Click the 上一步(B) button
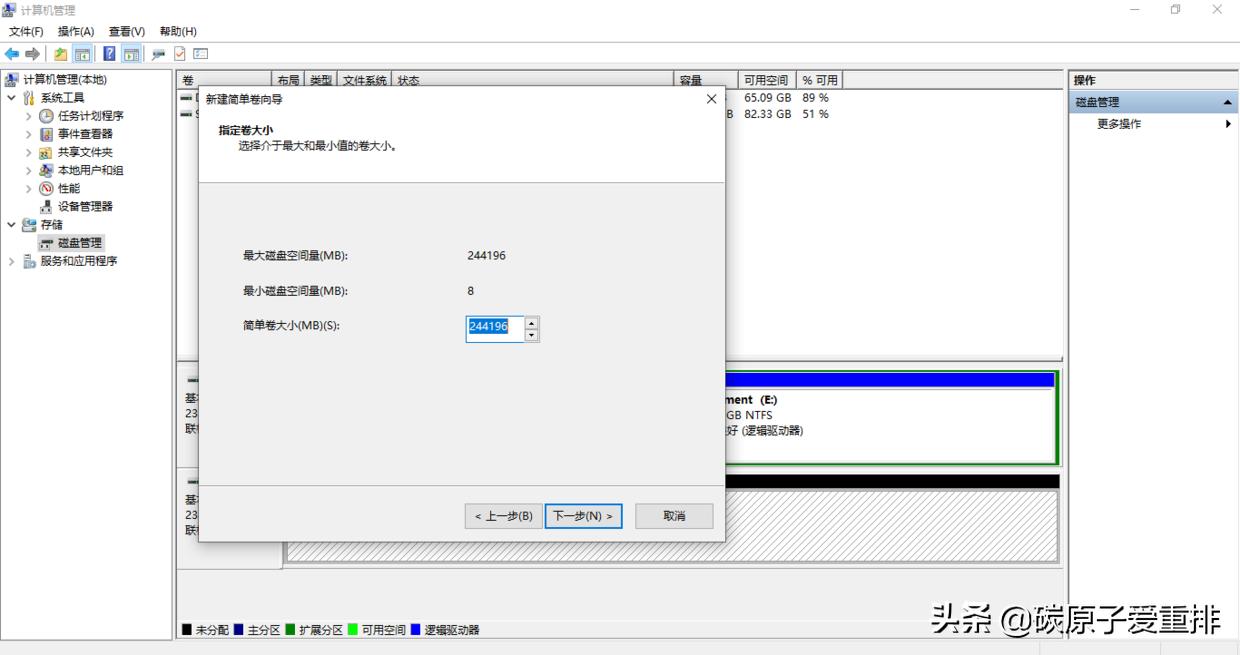 coord(504,516)
